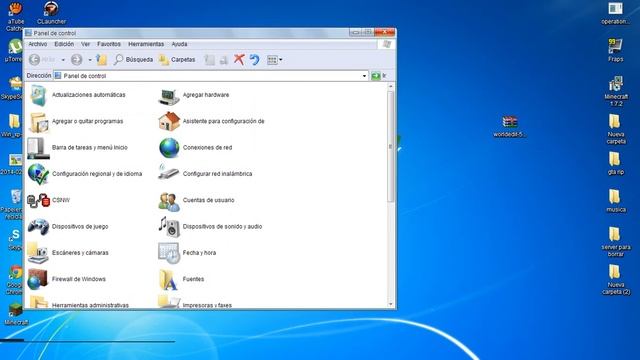Image resolution: width=640 pixels, height=360 pixels.
Task: Select Google Chrome desktop icon
Action: tap(15, 280)
